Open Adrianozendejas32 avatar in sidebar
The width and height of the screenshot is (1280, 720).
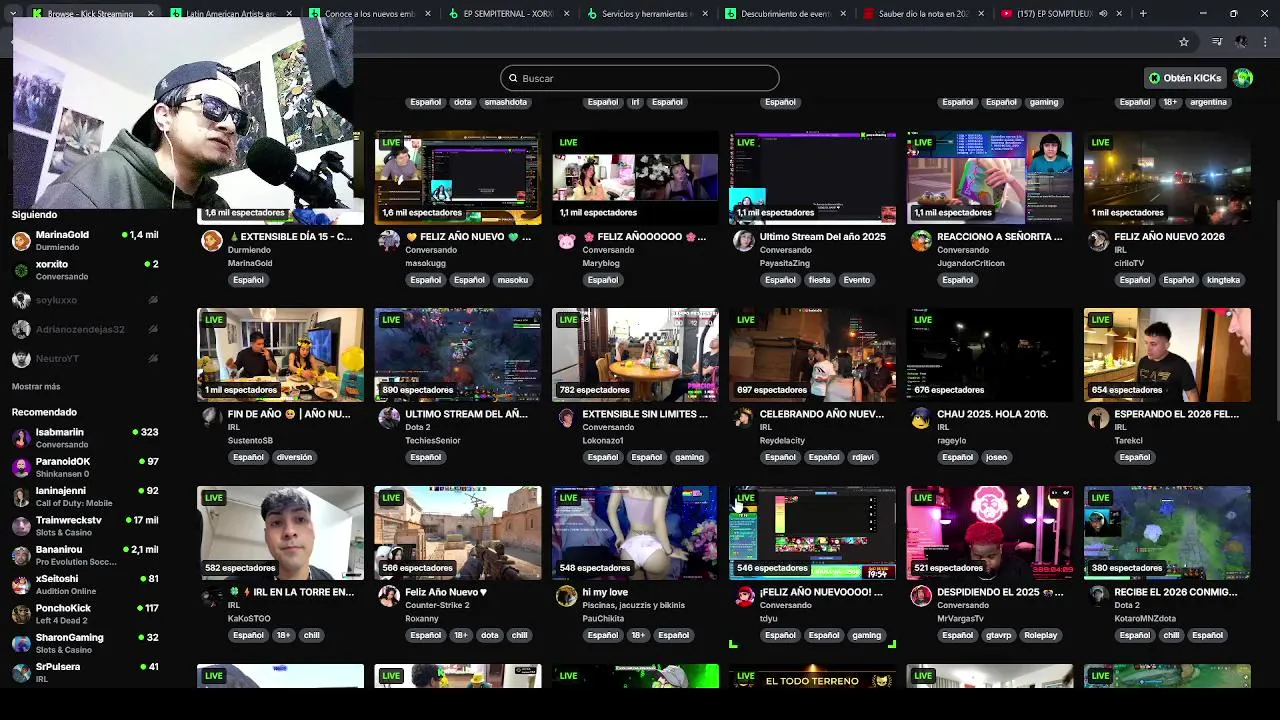[21, 329]
